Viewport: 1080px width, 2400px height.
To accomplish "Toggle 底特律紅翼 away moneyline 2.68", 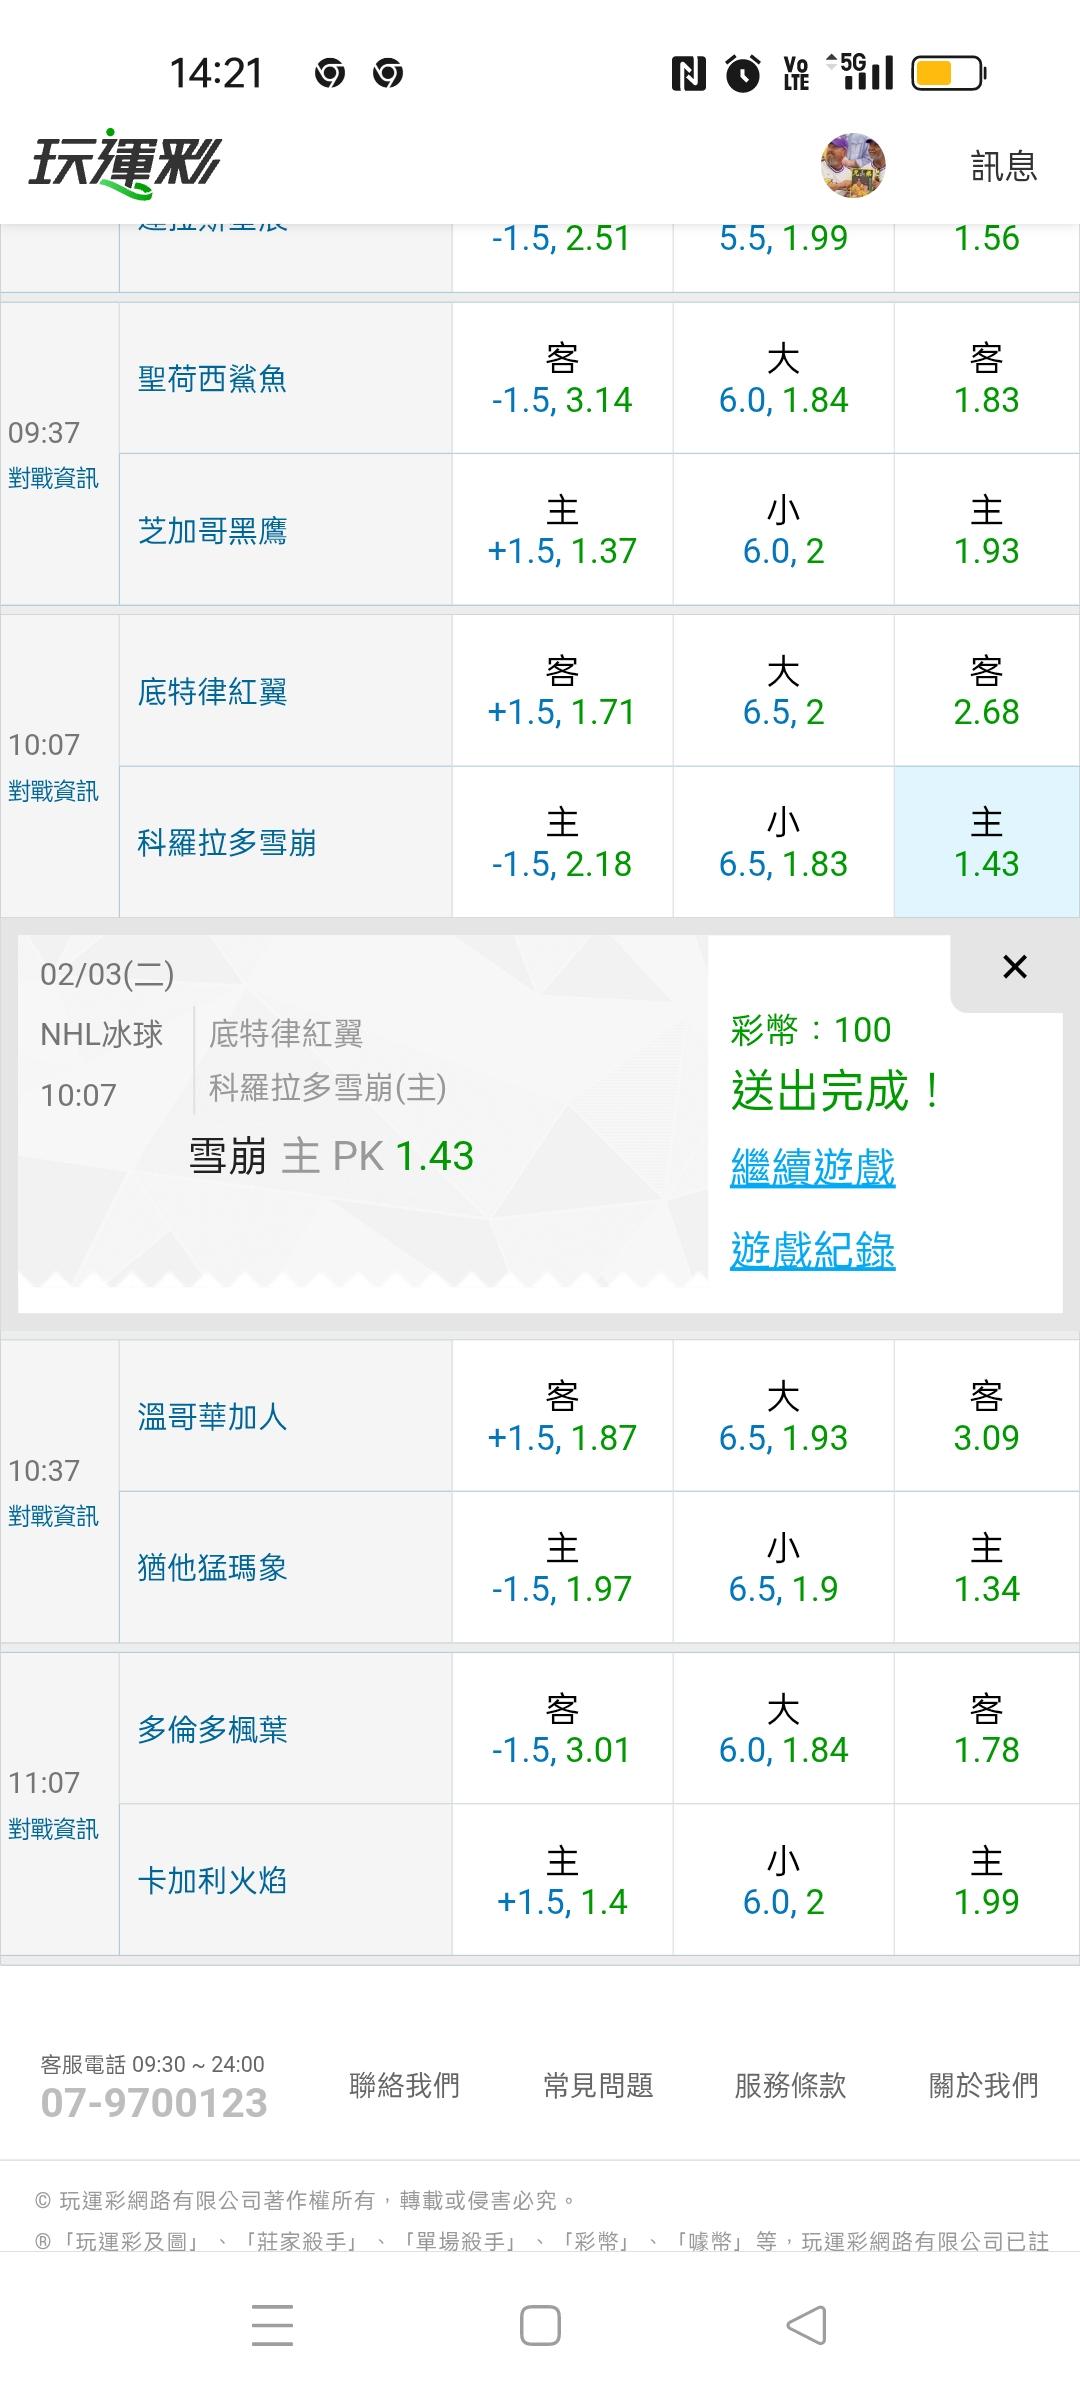I will coord(986,691).
